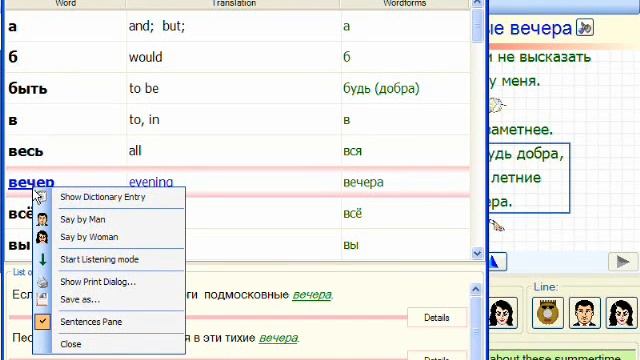
Task: Sort by the Translation column header
Action: (233, 4)
